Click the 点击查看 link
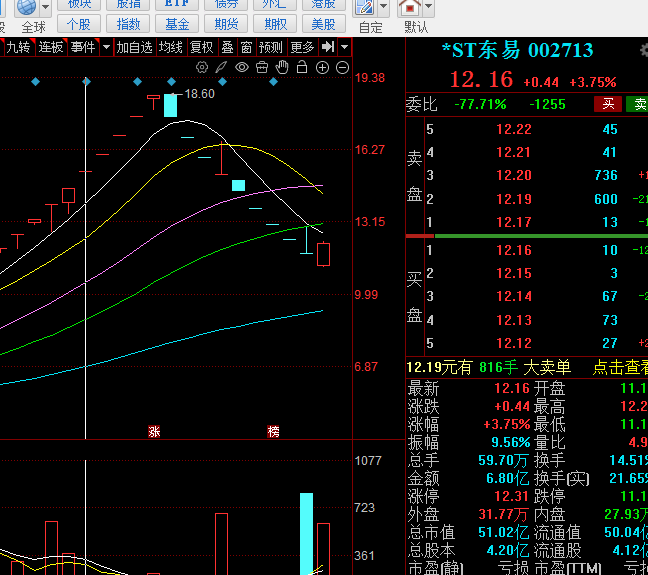The width and height of the screenshot is (648, 575). pyautogui.click(x=620, y=367)
